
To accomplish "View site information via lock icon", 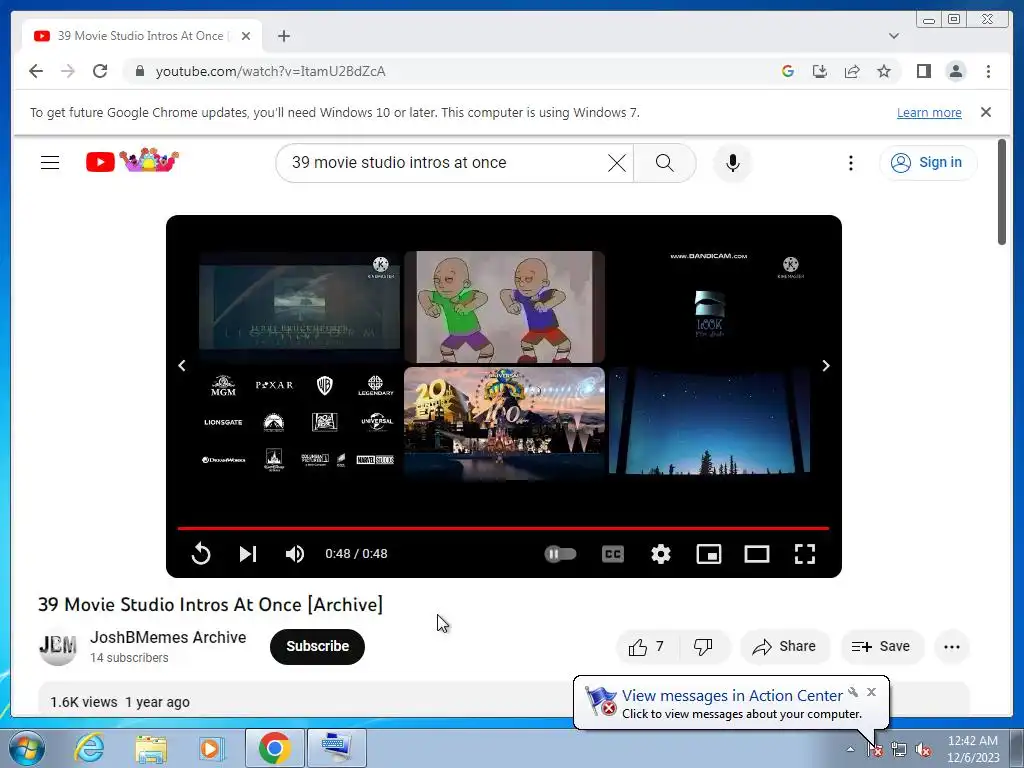I will [140, 71].
